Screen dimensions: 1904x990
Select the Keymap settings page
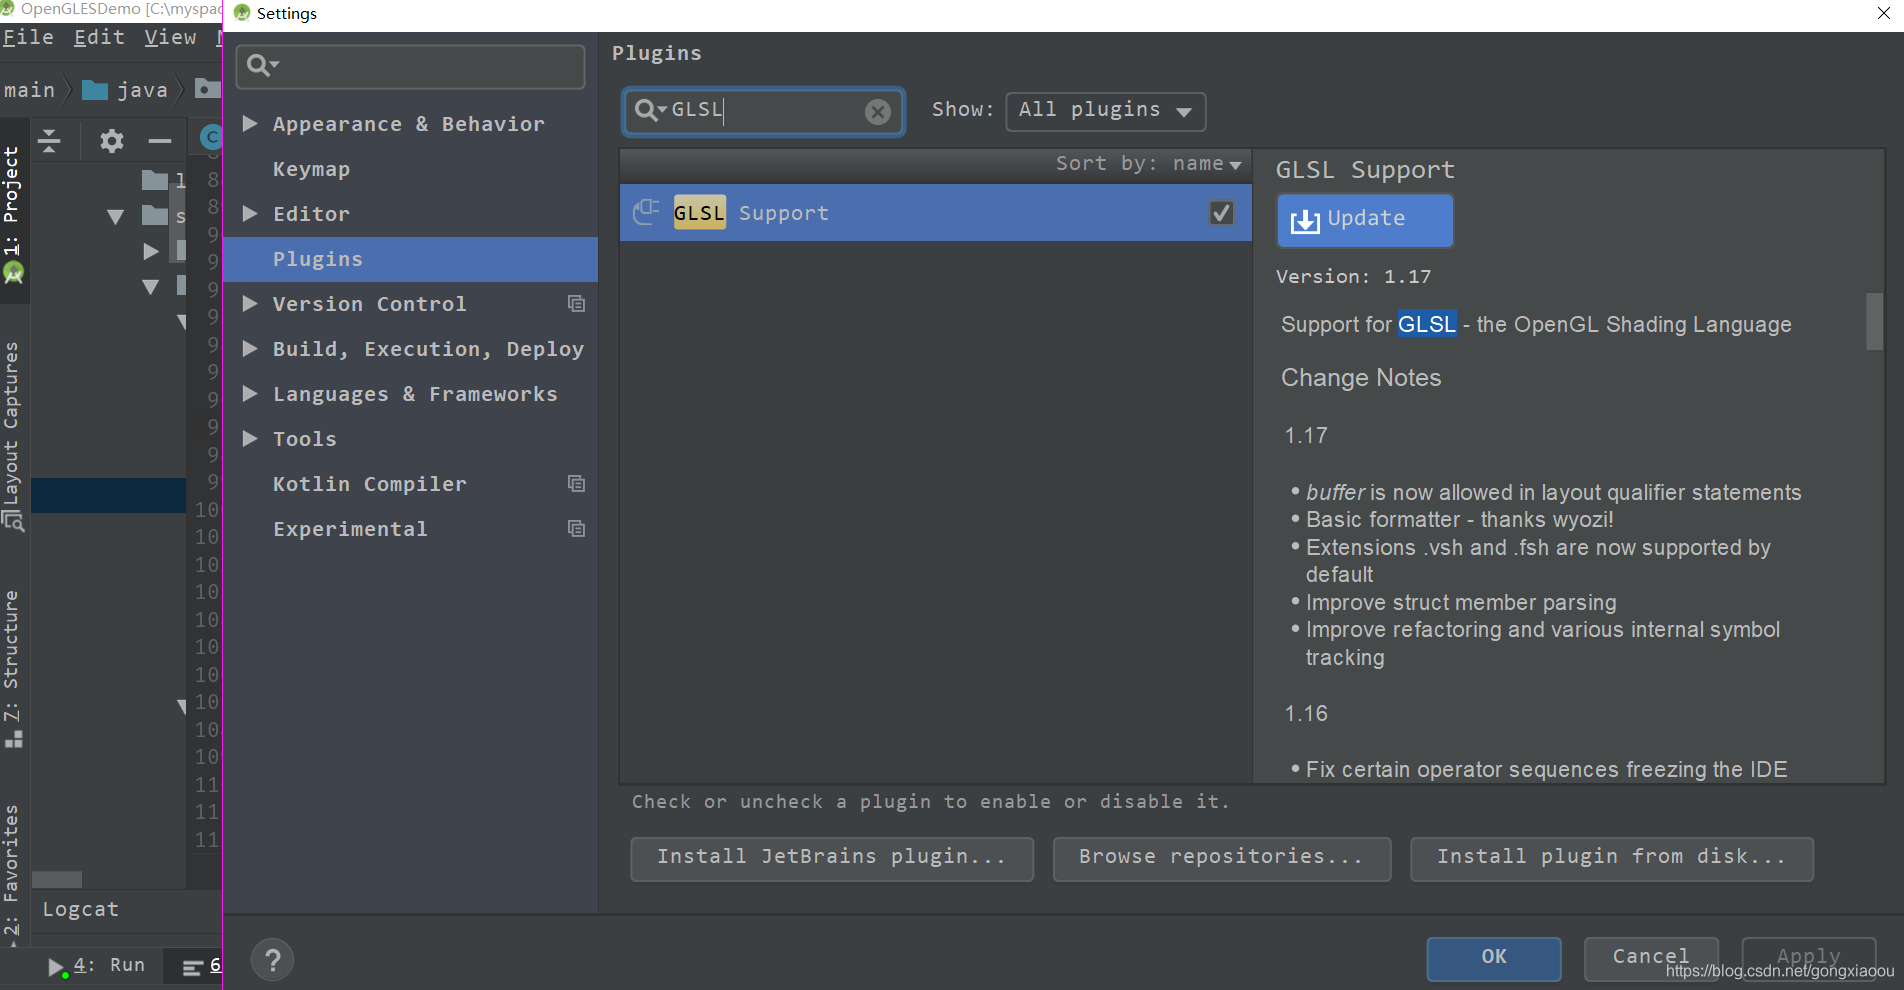pos(311,169)
